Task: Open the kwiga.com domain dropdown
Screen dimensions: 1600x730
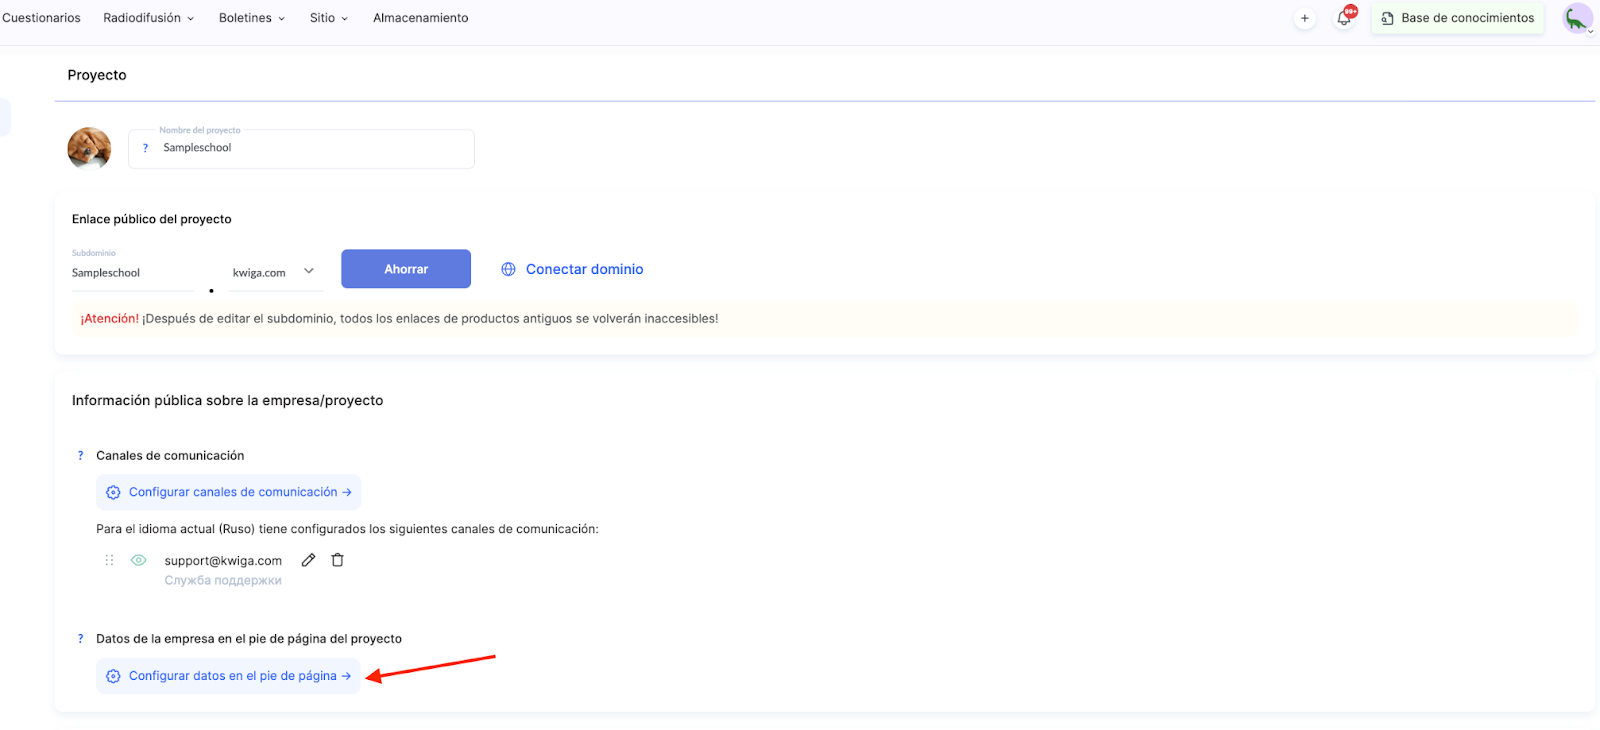Action: (x=276, y=272)
